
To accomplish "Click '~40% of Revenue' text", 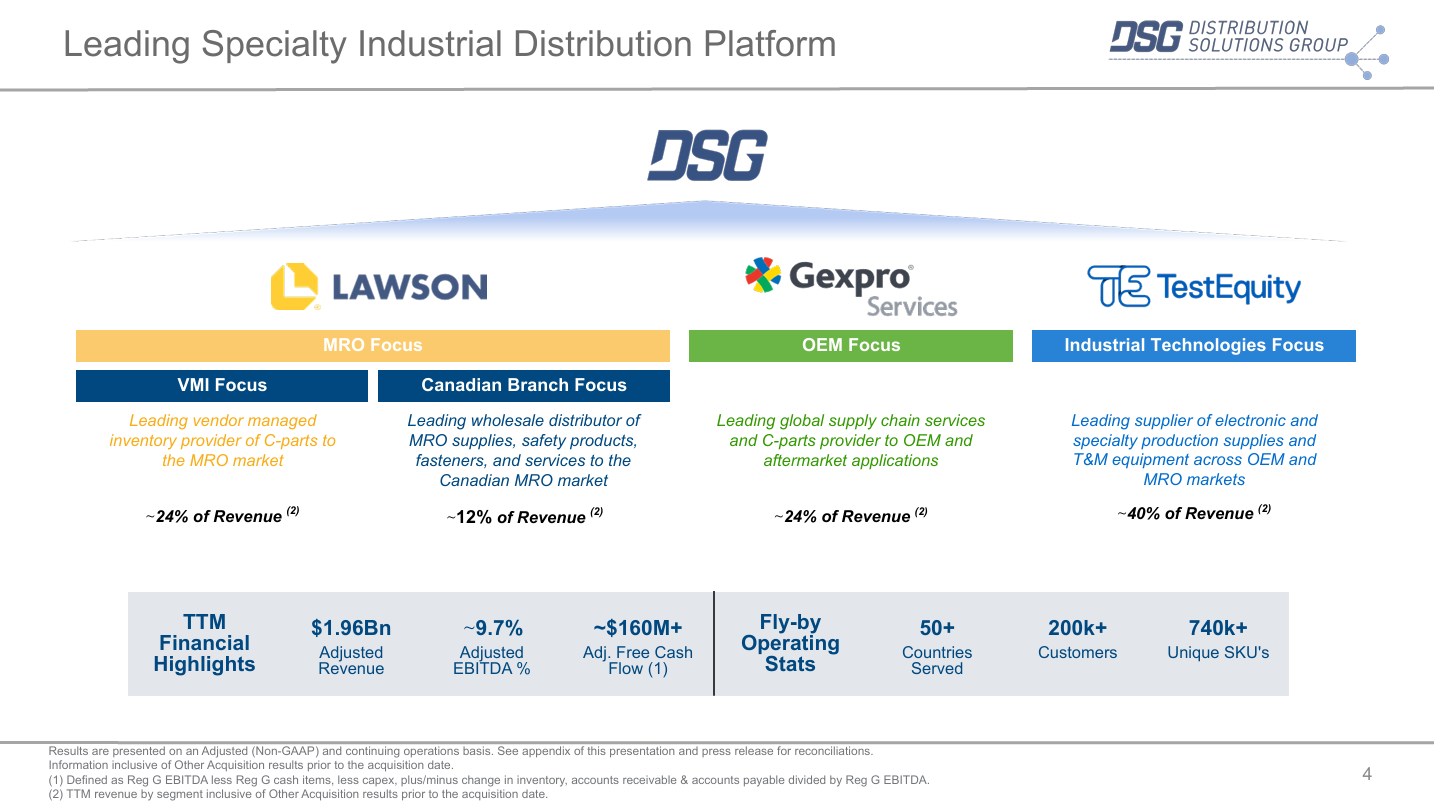I will (1194, 512).
